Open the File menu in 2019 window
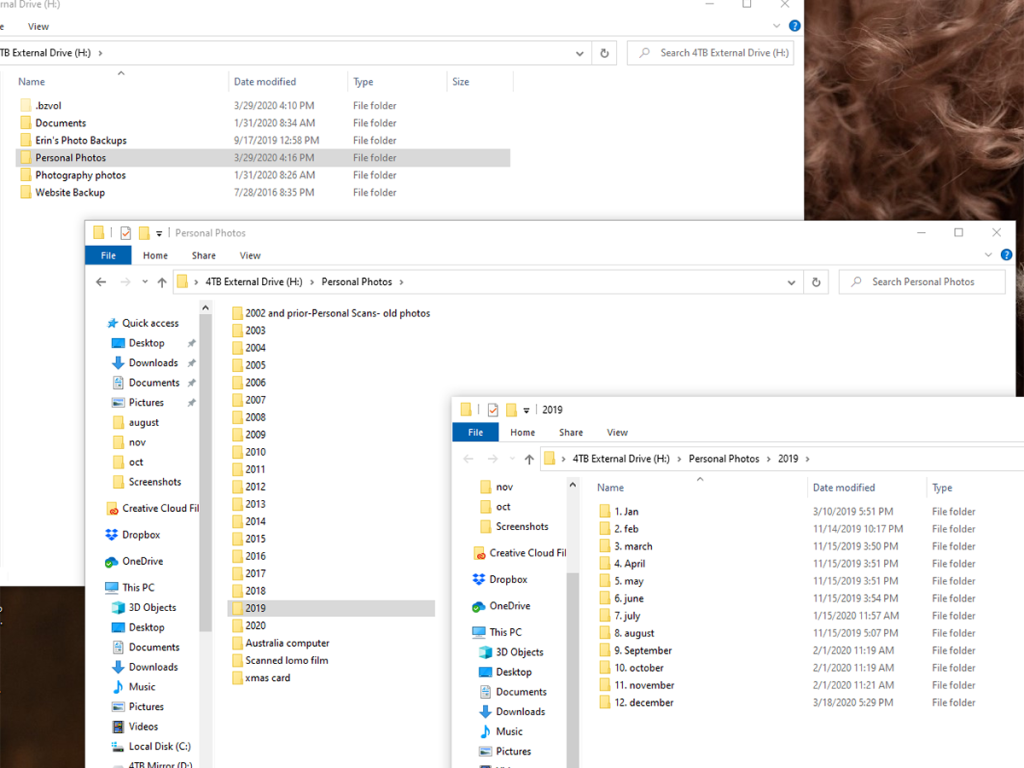This screenshot has width=1024, height=768. tap(475, 432)
